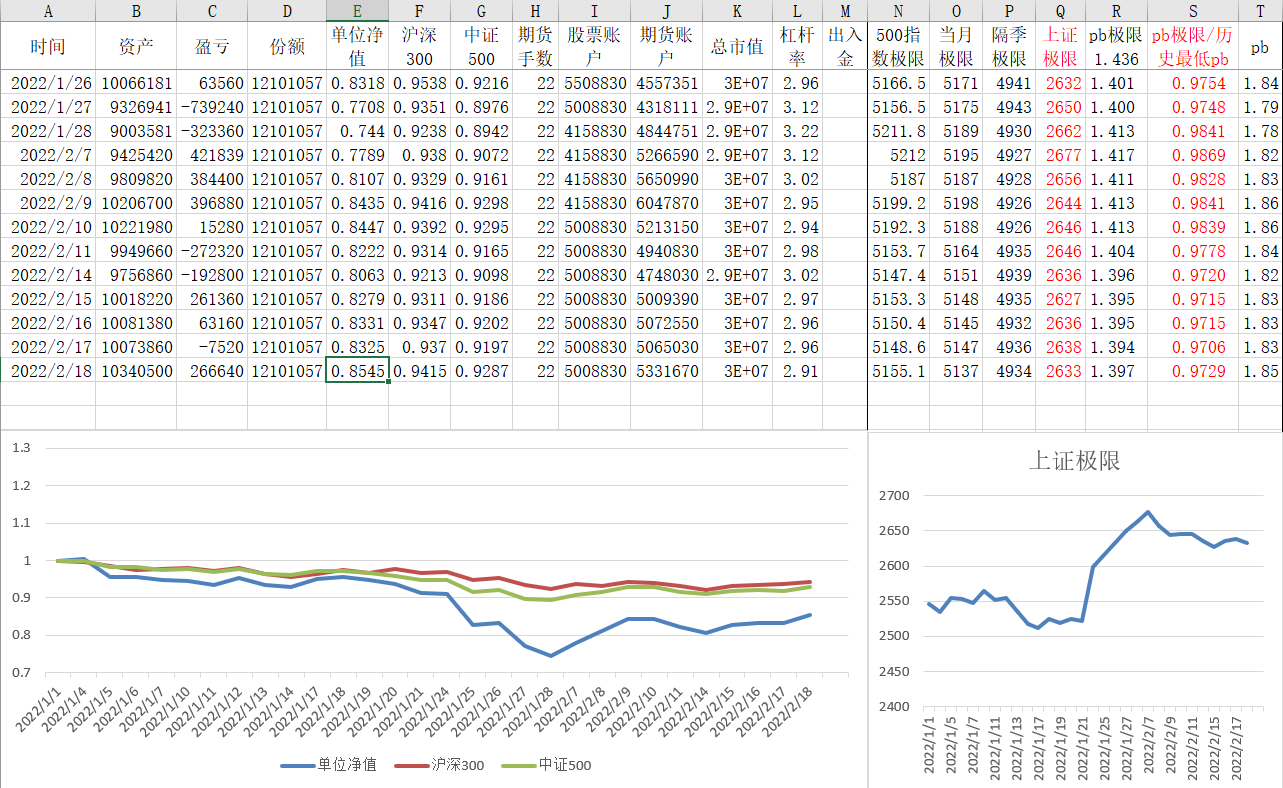This screenshot has height=788, width=1283.
Task: Select 2022/2/18 row's 上证极限 value 2633
Action: [1062, 371]
